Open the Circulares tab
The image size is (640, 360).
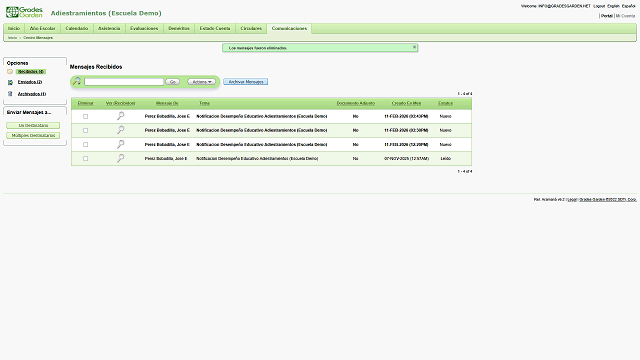[x=251, y=28]
